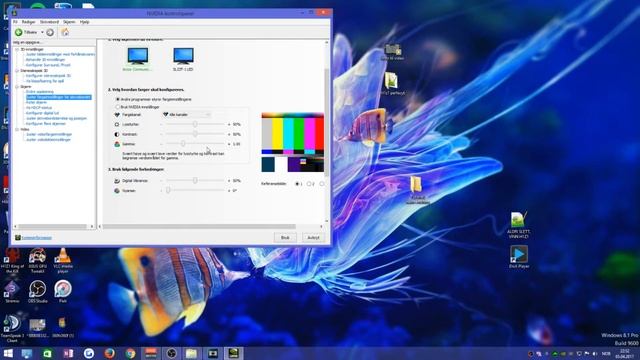Select 'Andre programmer styrer fargeinnstillingene' radio button
The height and width of the screenshot is (360, 640).
tap(118, 99)
